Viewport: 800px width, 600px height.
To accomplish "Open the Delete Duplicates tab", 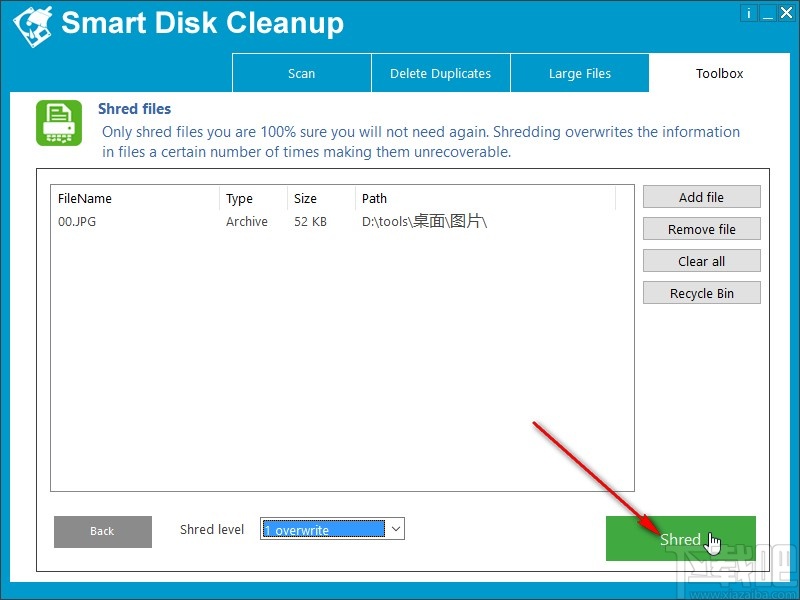I will (x=441, y=73).
